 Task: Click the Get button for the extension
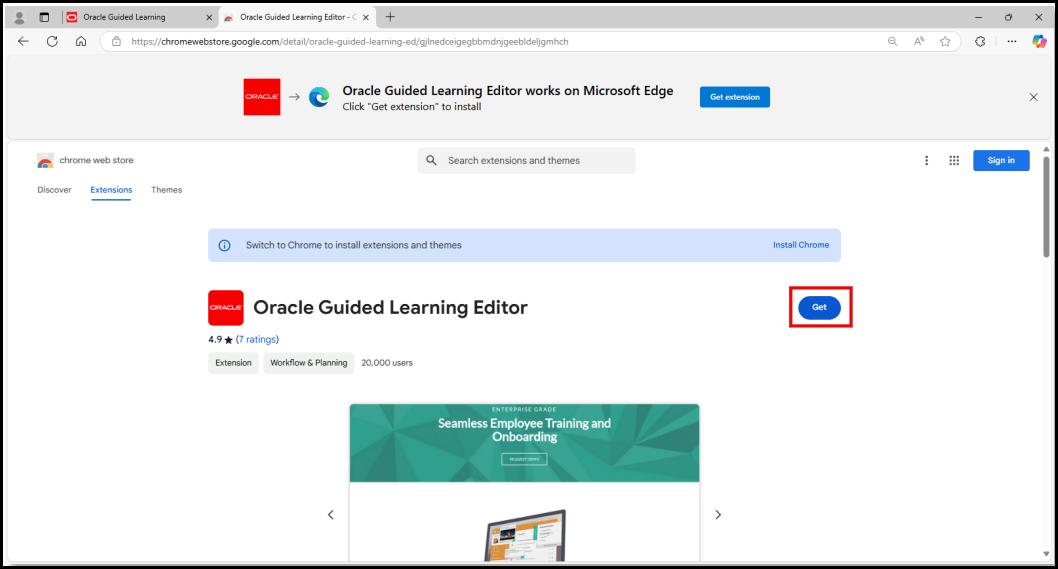(819, 307)
